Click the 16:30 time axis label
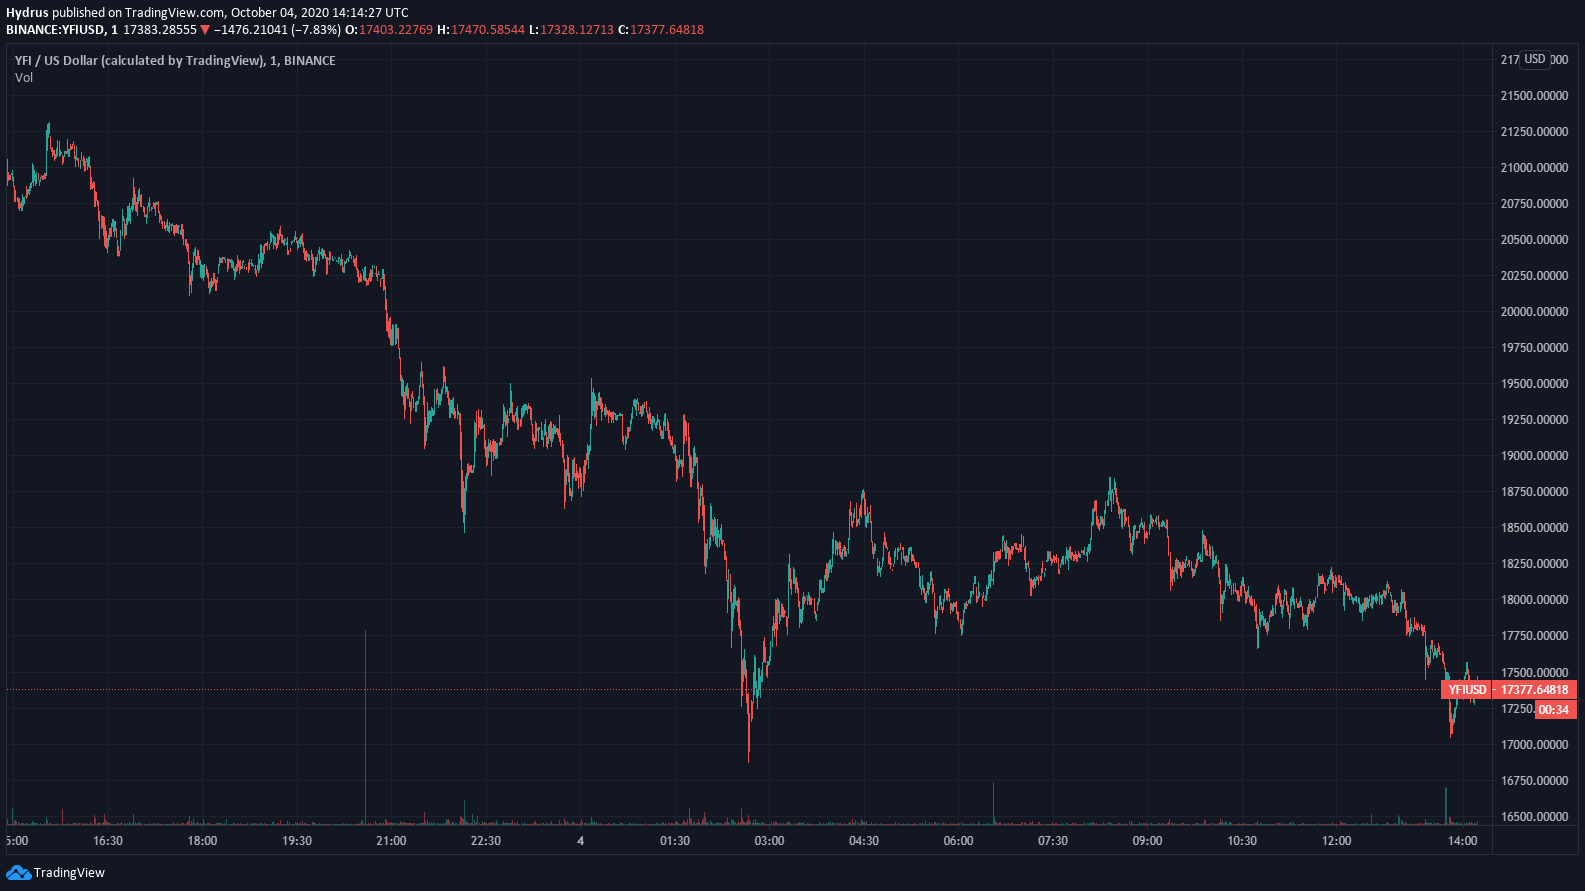The image size is (1585, 891). point(108,841)
